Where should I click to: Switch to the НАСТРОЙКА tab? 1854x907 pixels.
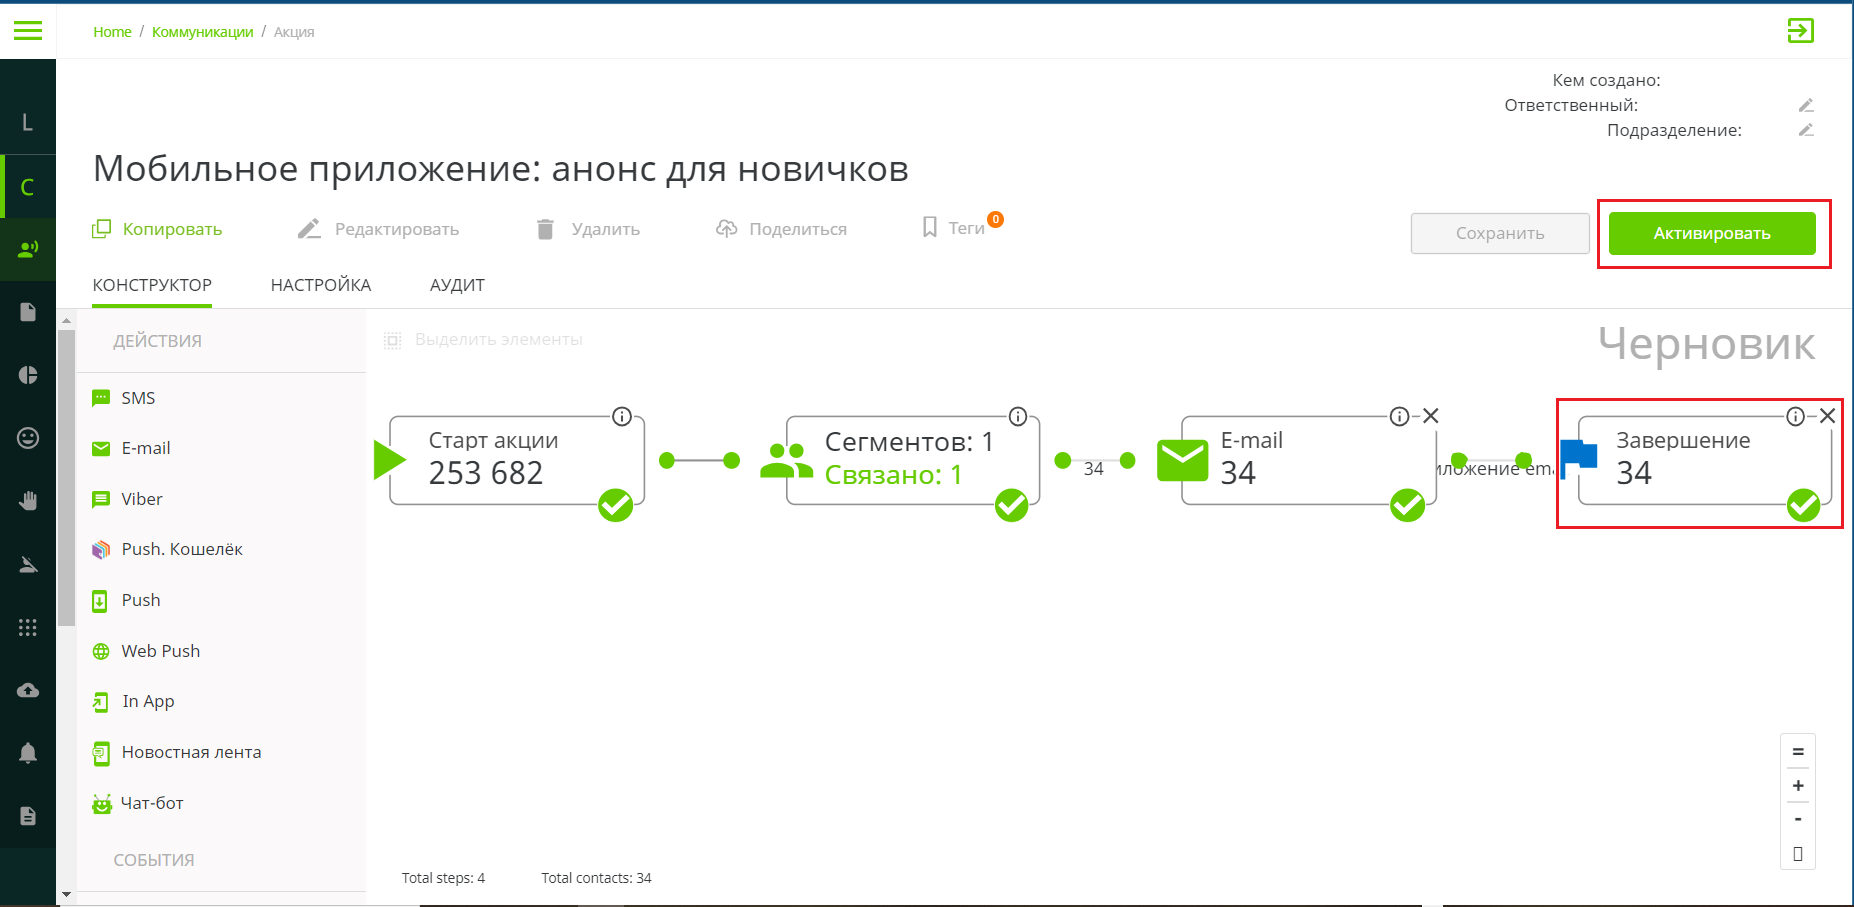coord(321,284)
